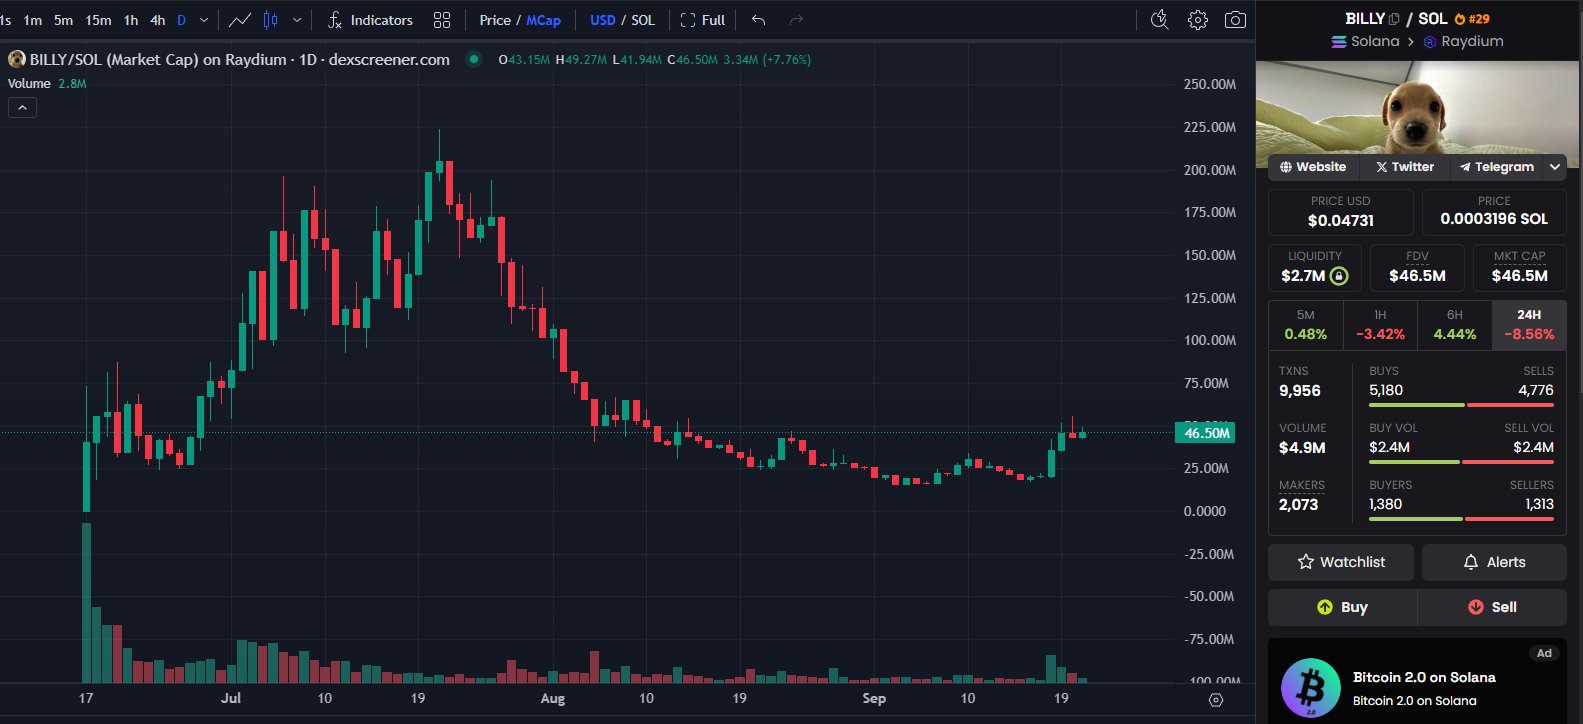Click the buy vol versus sell vol bar

1461,462
